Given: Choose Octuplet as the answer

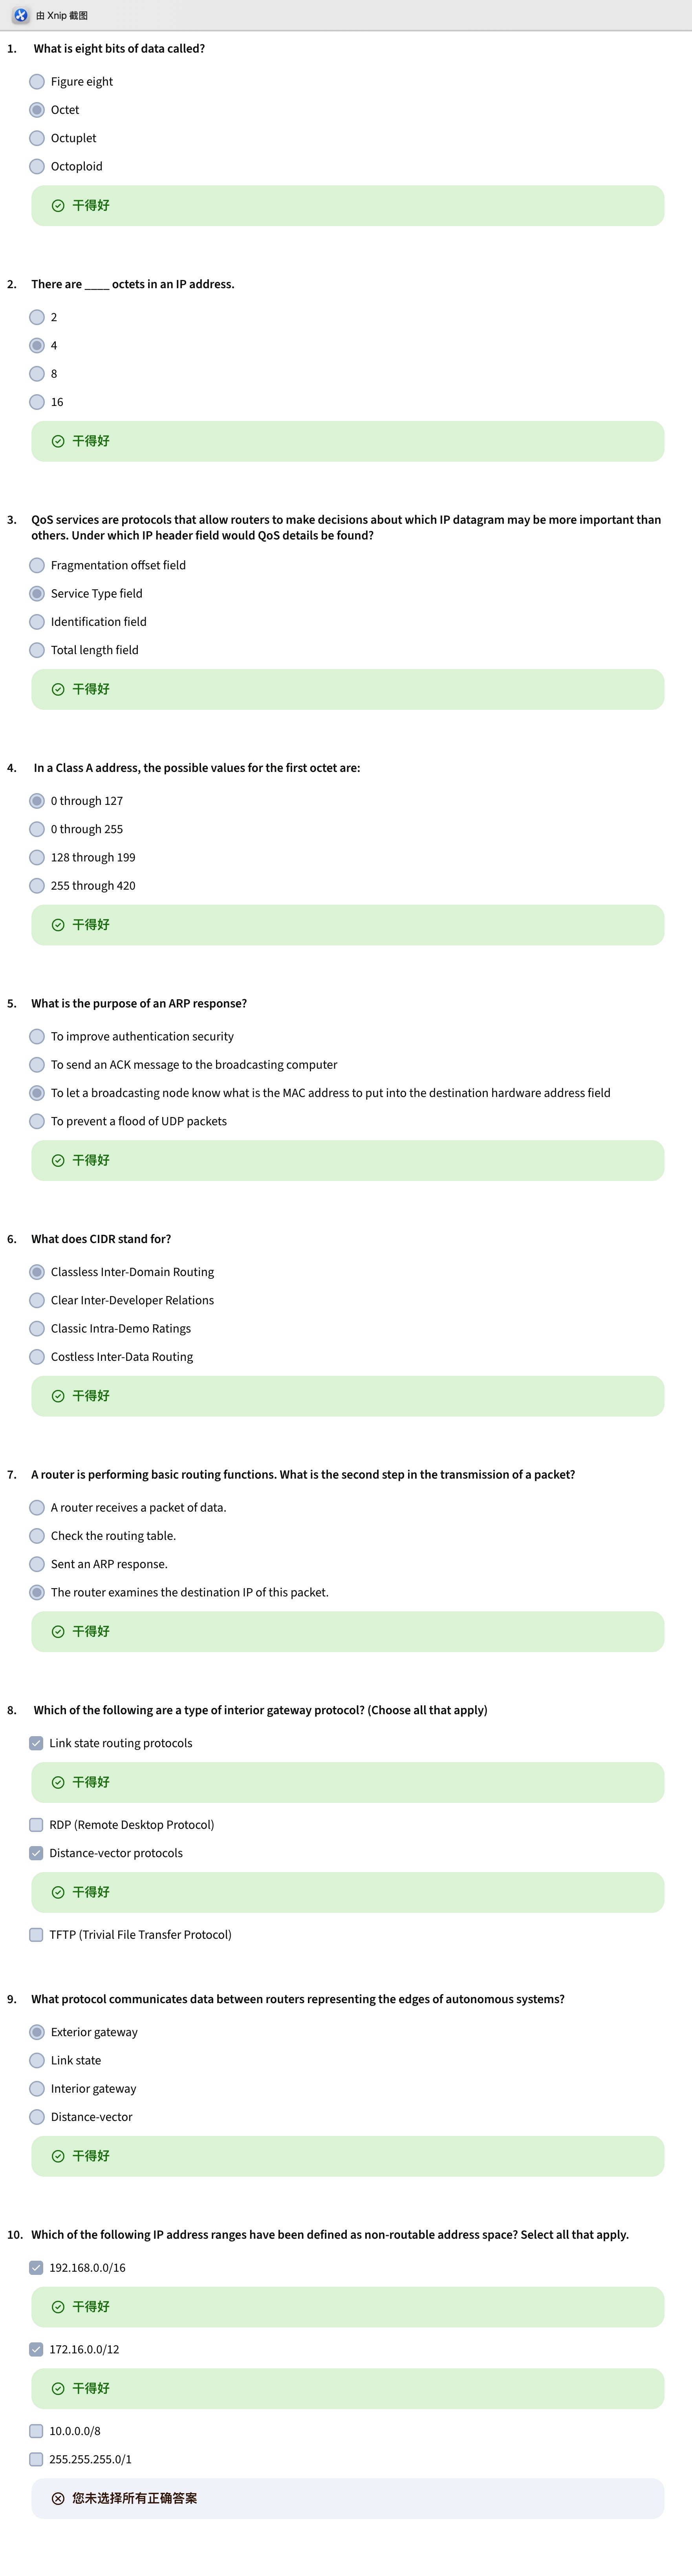Looking at the screenshot, I should pos(37,138).
